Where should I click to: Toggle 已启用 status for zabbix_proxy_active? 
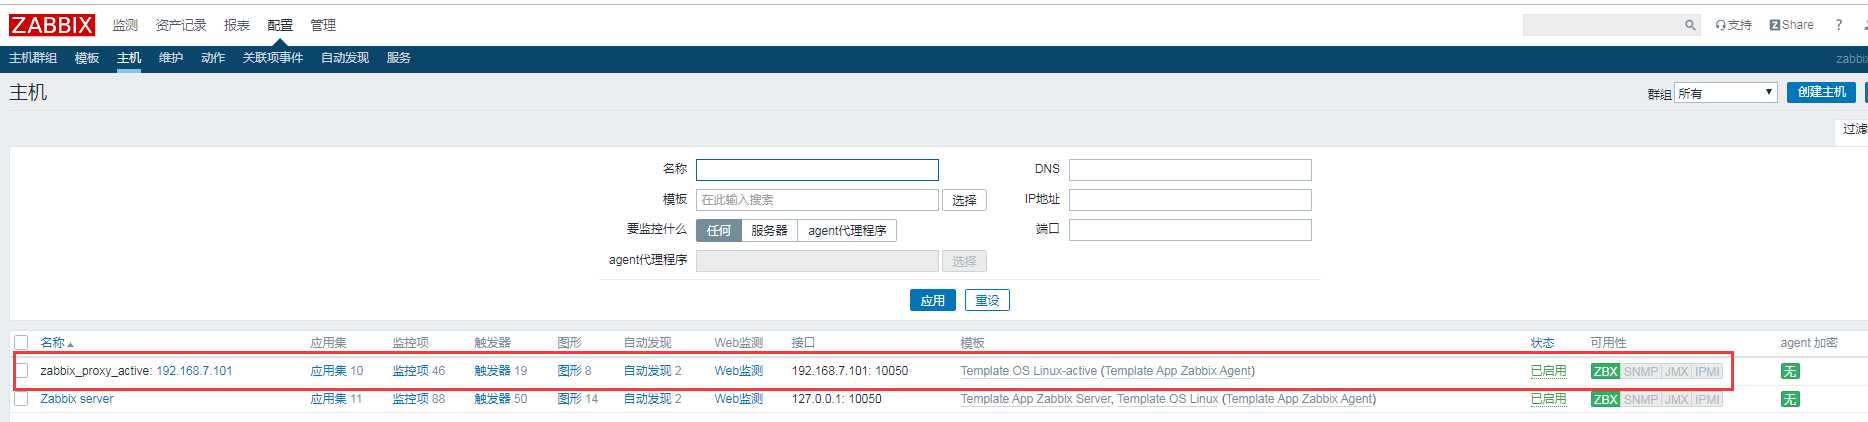tap(1548, 370)
